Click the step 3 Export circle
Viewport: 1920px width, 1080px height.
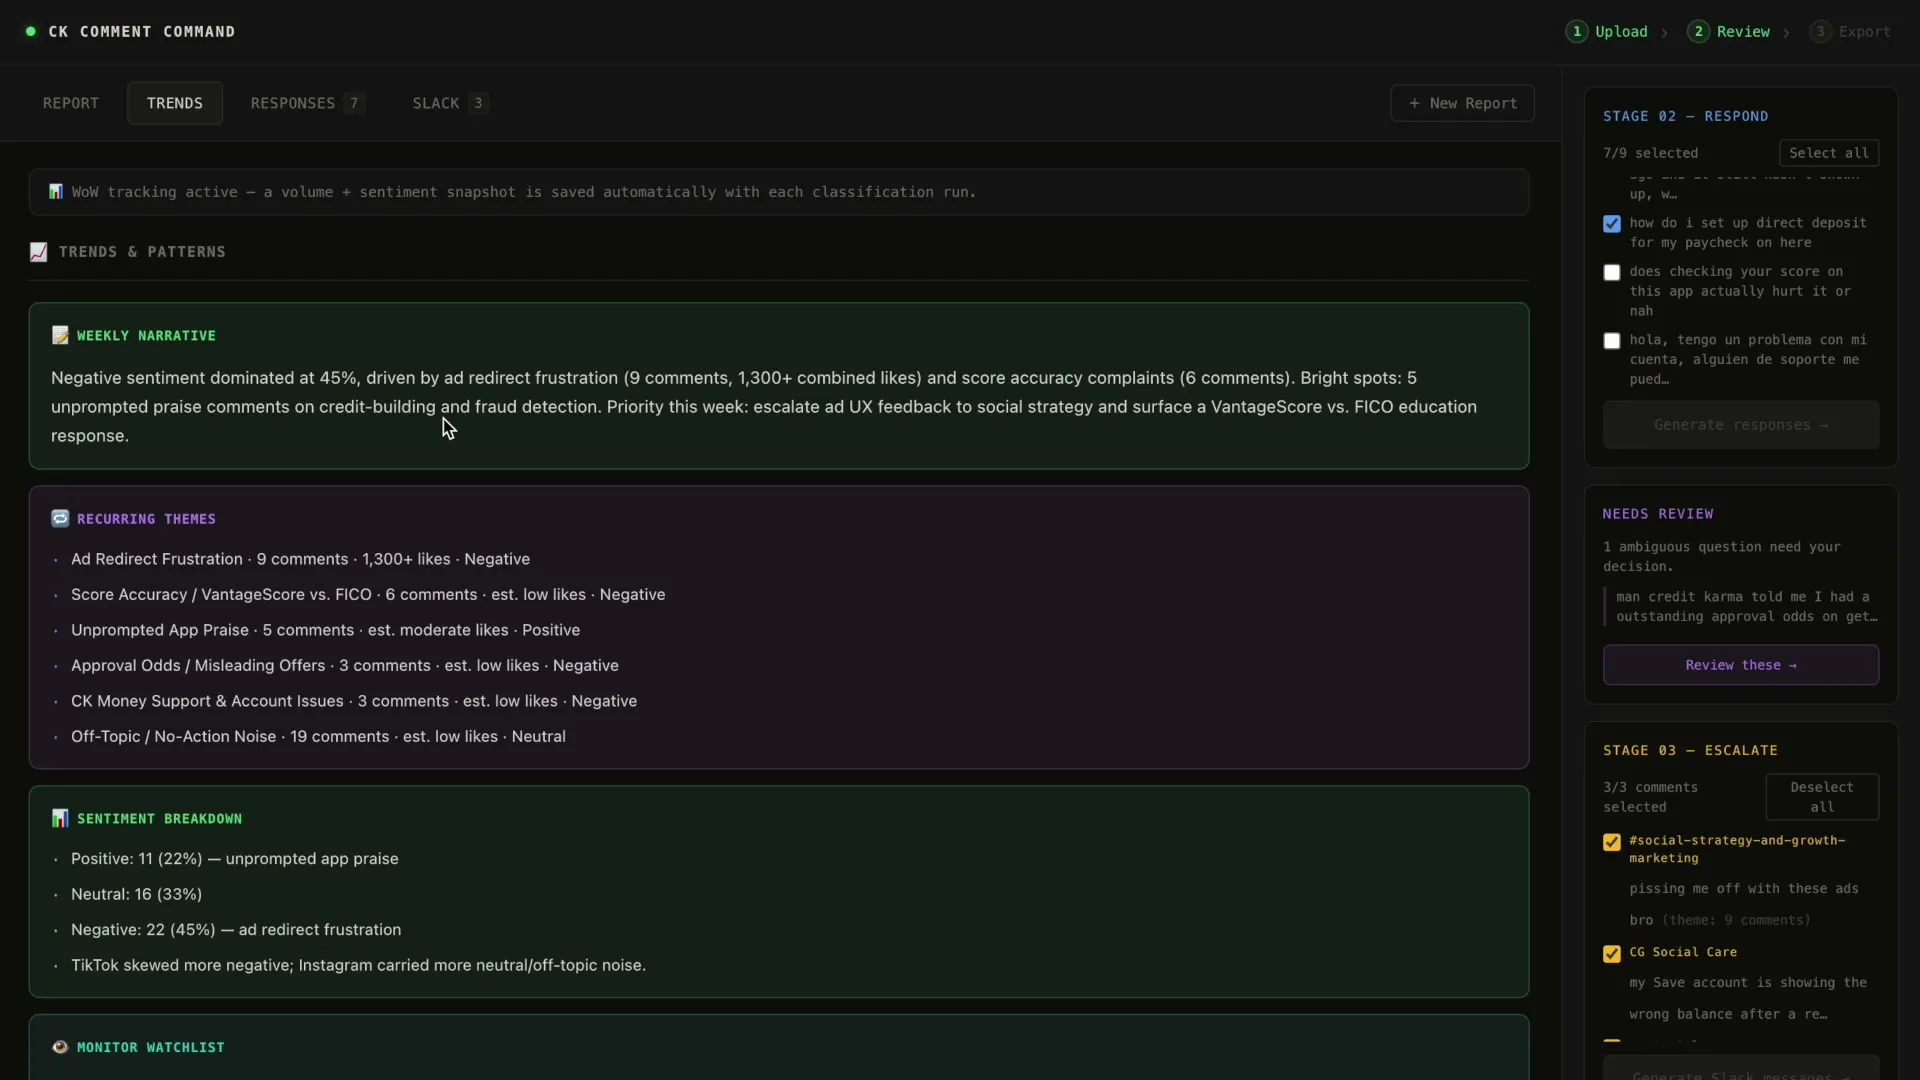point(1820,31)
